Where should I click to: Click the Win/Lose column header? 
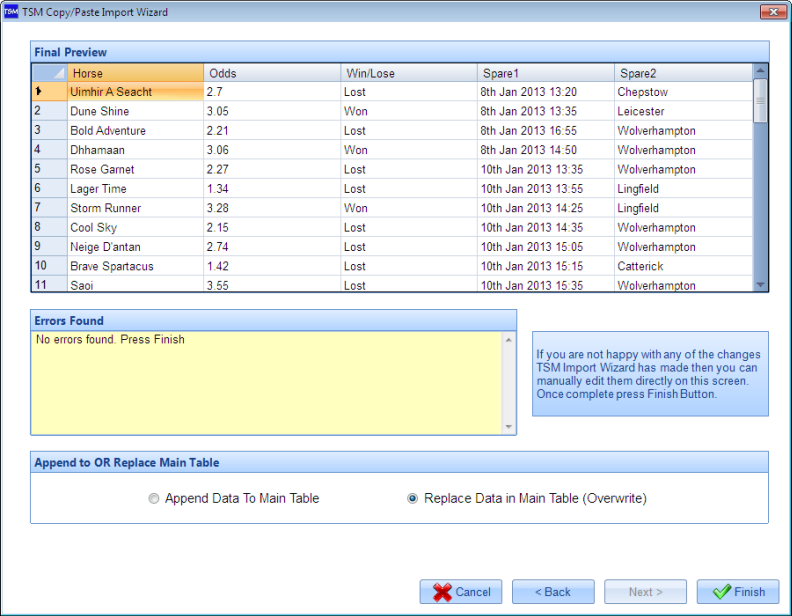pos(409,73)
